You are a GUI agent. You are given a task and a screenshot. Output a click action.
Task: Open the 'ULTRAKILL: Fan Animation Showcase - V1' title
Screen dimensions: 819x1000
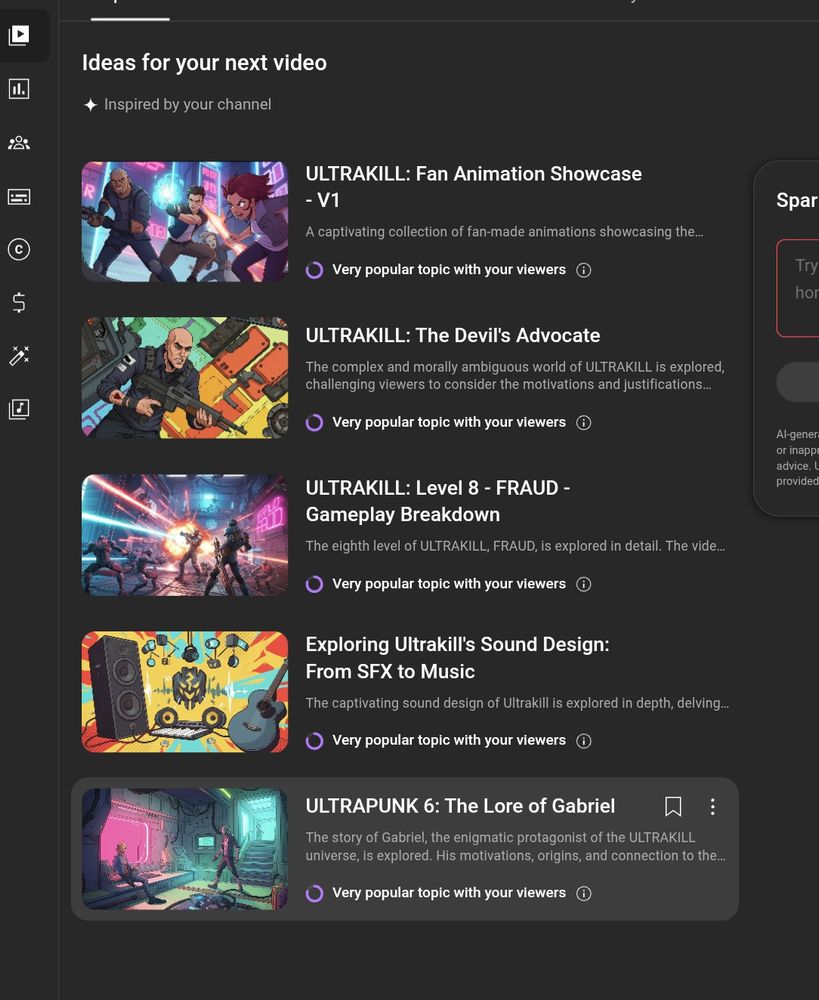pos(474,187)
